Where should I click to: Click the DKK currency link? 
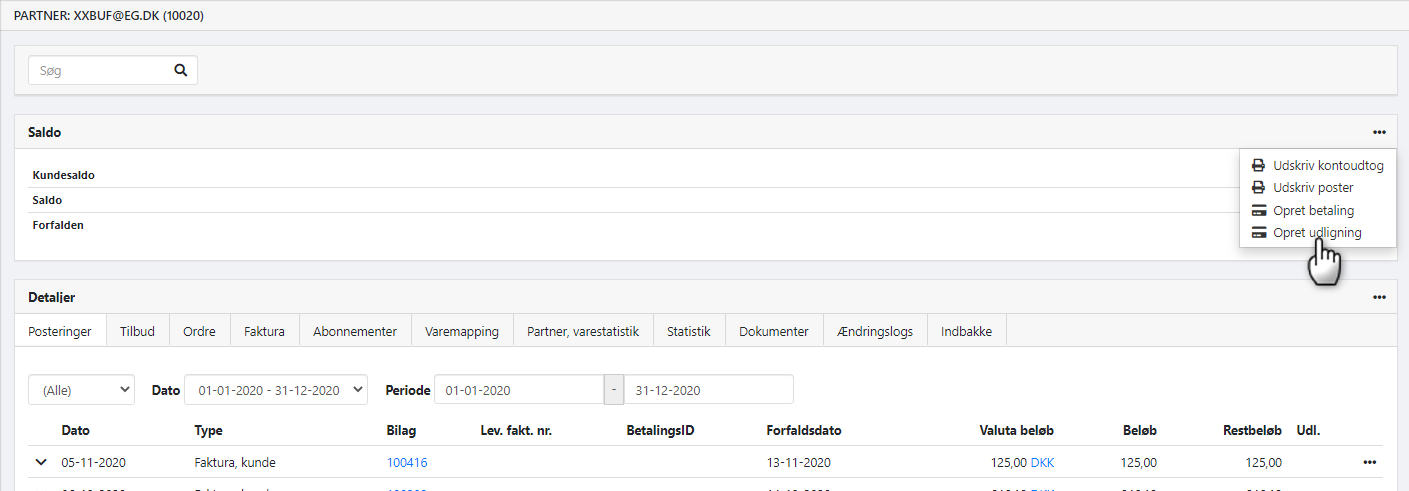pyautogui.click(x=1042, y=462)
